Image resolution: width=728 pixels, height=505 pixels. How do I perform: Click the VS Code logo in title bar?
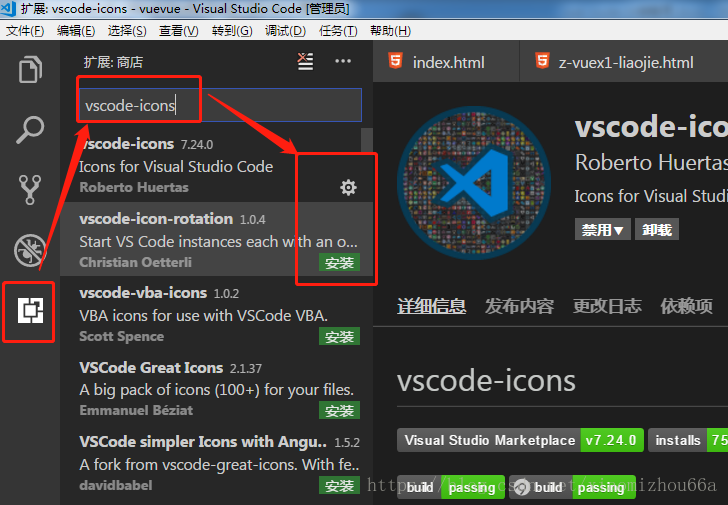pyautogui.click(x=8, y=8)
